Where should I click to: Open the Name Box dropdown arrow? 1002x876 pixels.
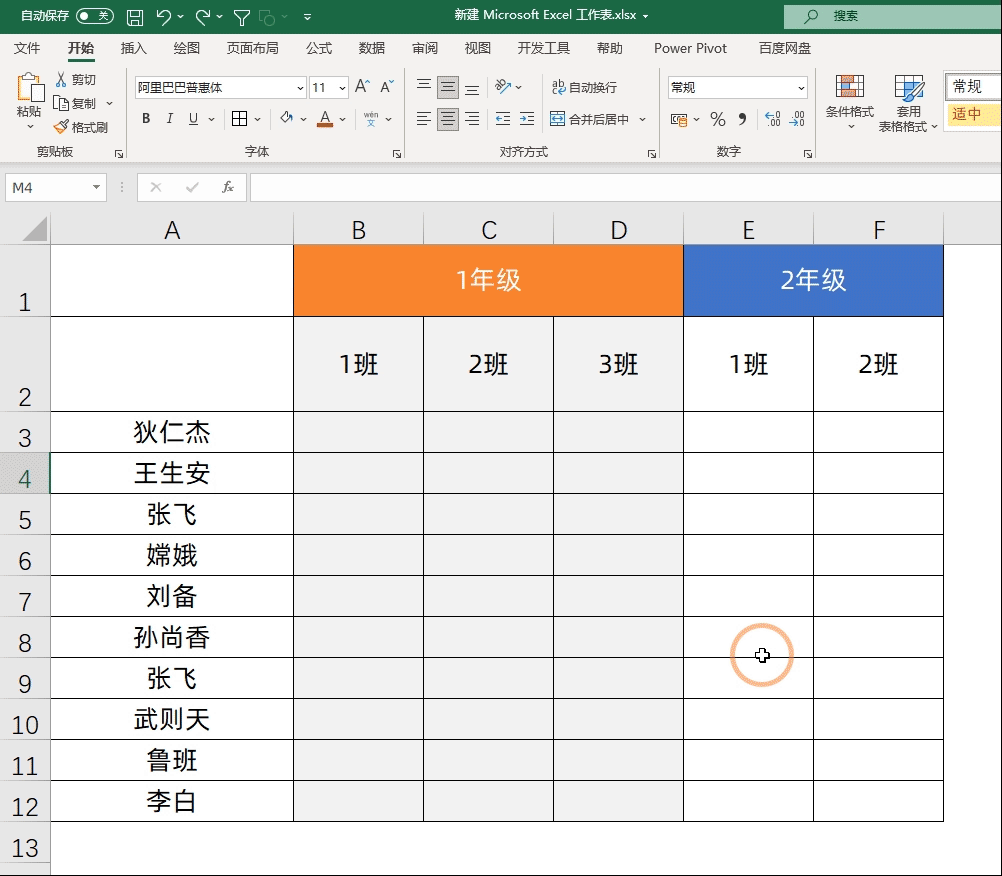coord(97,187)
